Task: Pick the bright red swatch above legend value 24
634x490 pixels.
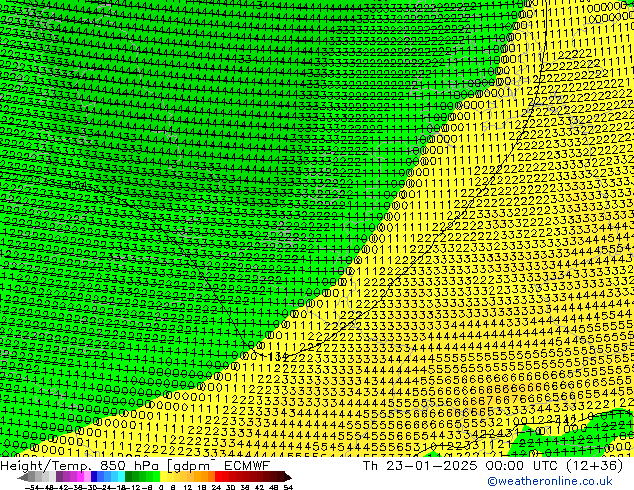Action: (x=218, y=477)
